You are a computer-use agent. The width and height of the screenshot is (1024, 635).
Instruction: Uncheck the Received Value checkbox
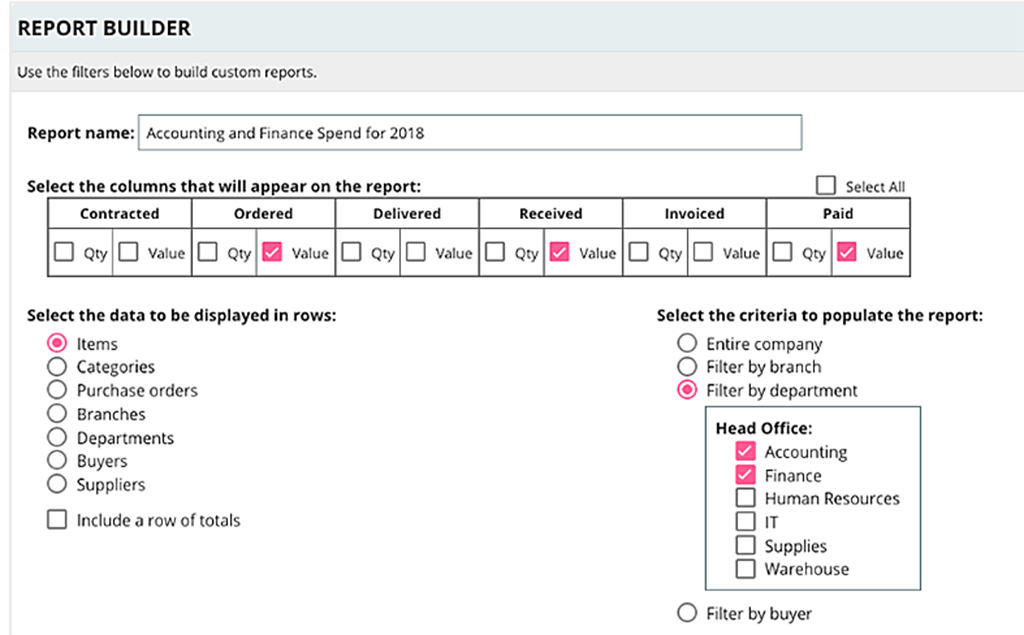point(559,252)
